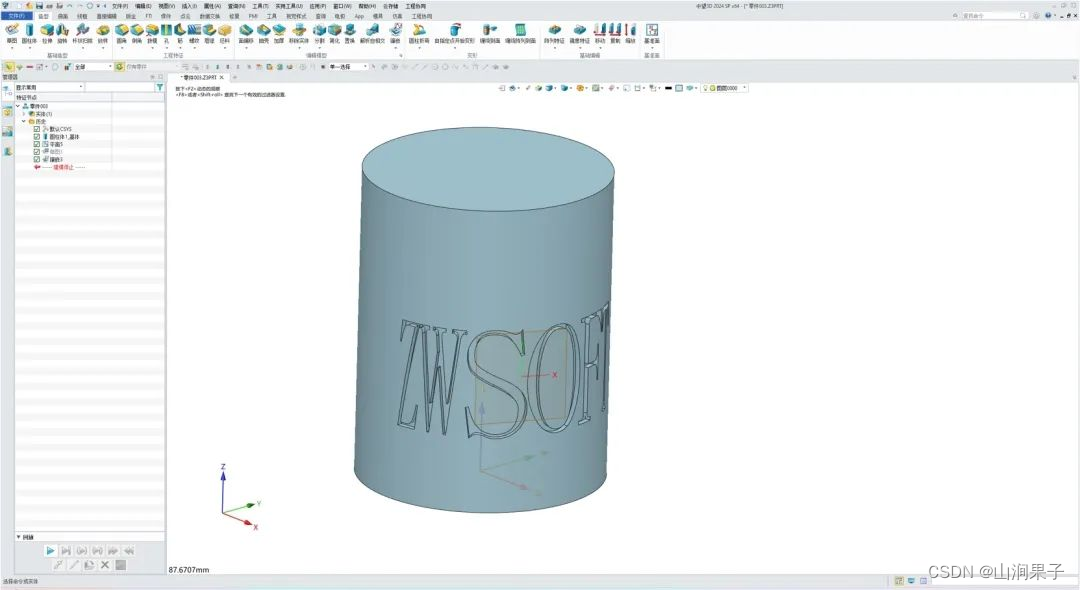
Task: Play the history replay
Action: click(50, 551)
